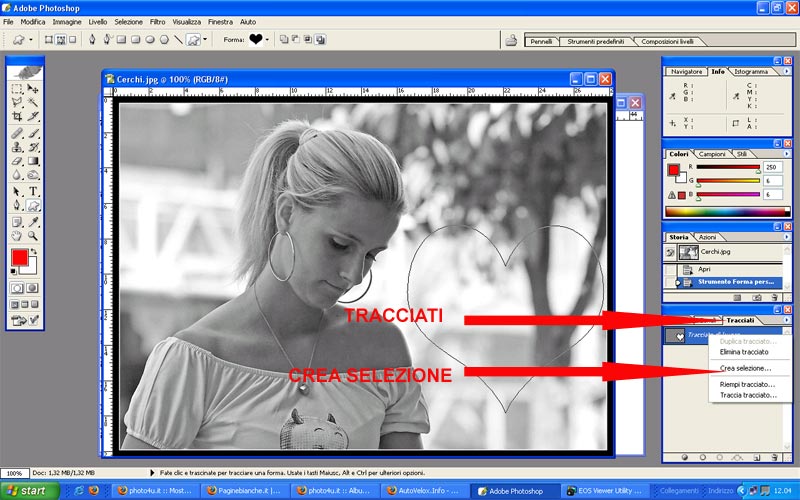Select the Notes tool

17,222
